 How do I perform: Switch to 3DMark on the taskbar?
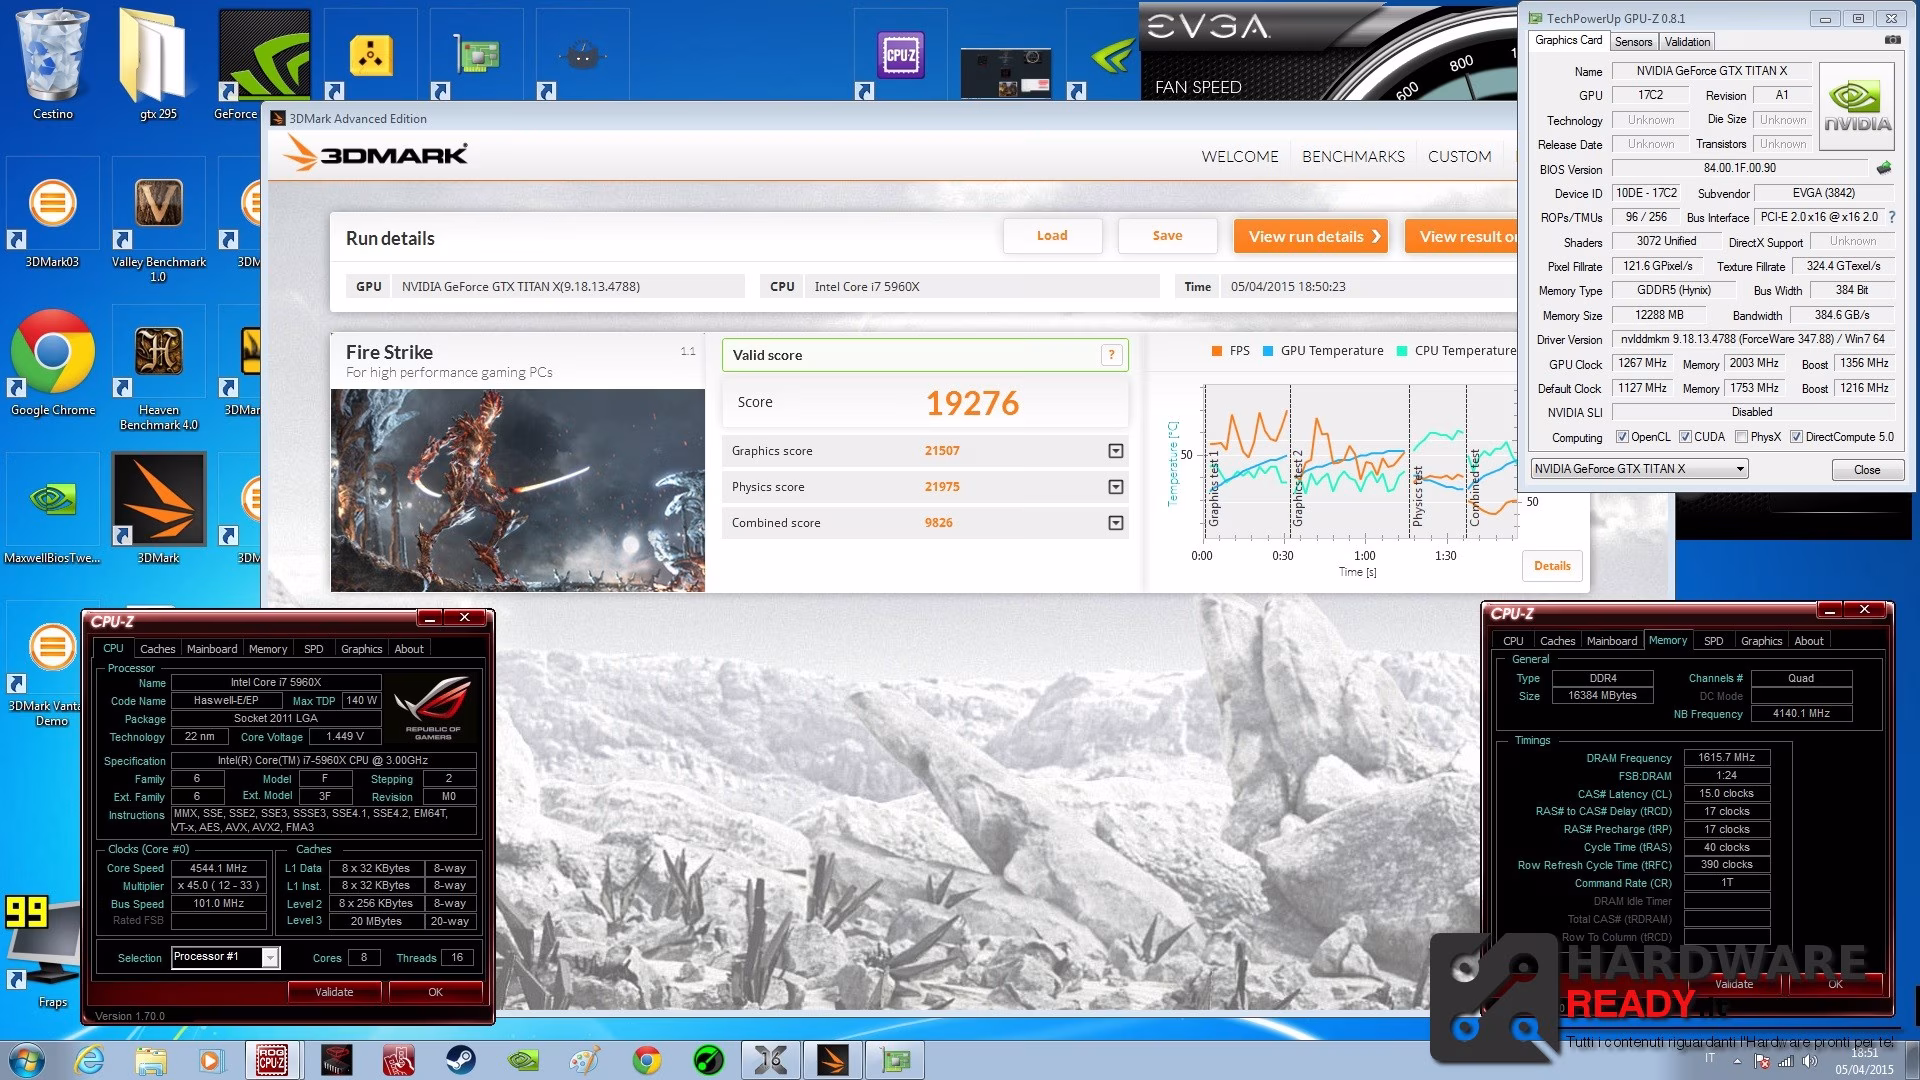(832, 1060)
